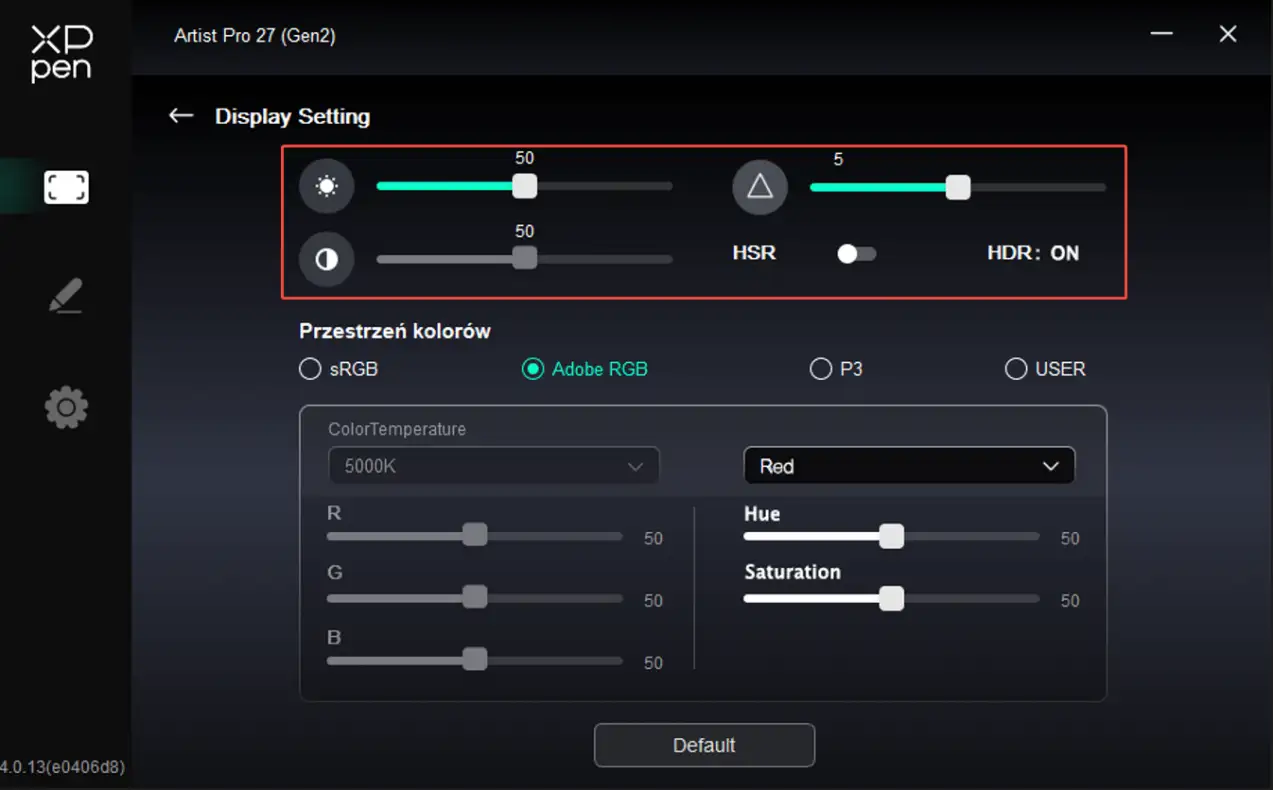Click the HDR: ON label

point(1033,254)
